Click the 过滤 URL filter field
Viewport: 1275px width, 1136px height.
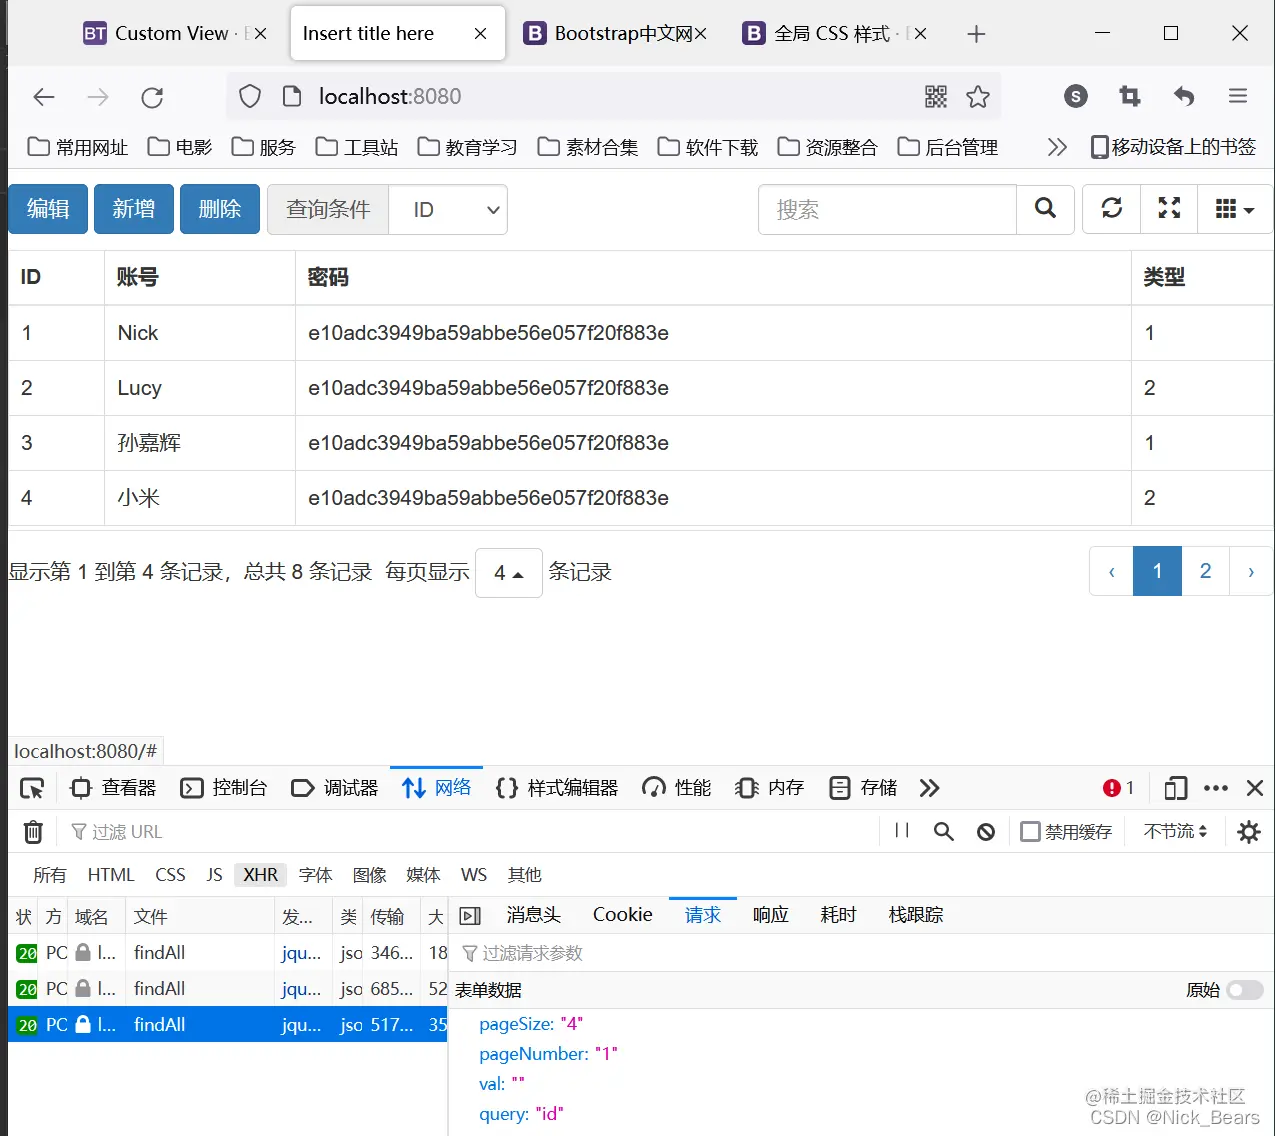[470, 832]
